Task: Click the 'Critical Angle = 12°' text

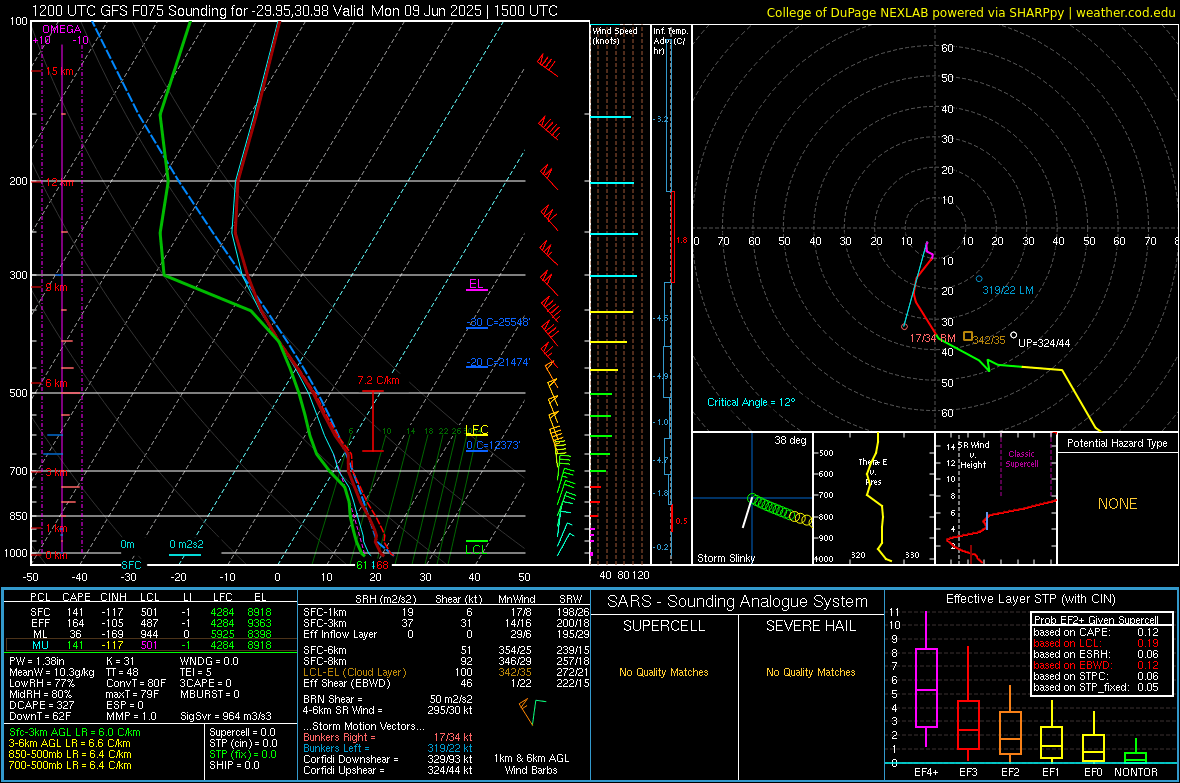Action: click(x=750, y=402)
